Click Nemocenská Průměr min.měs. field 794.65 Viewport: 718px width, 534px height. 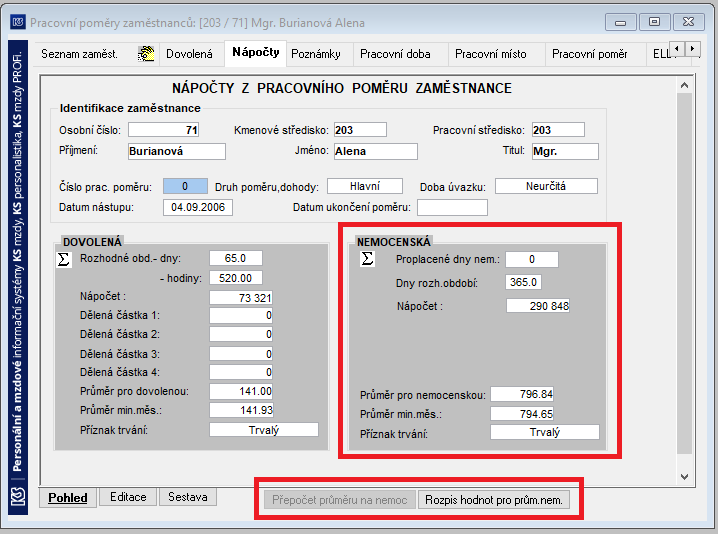pos(522,414)
